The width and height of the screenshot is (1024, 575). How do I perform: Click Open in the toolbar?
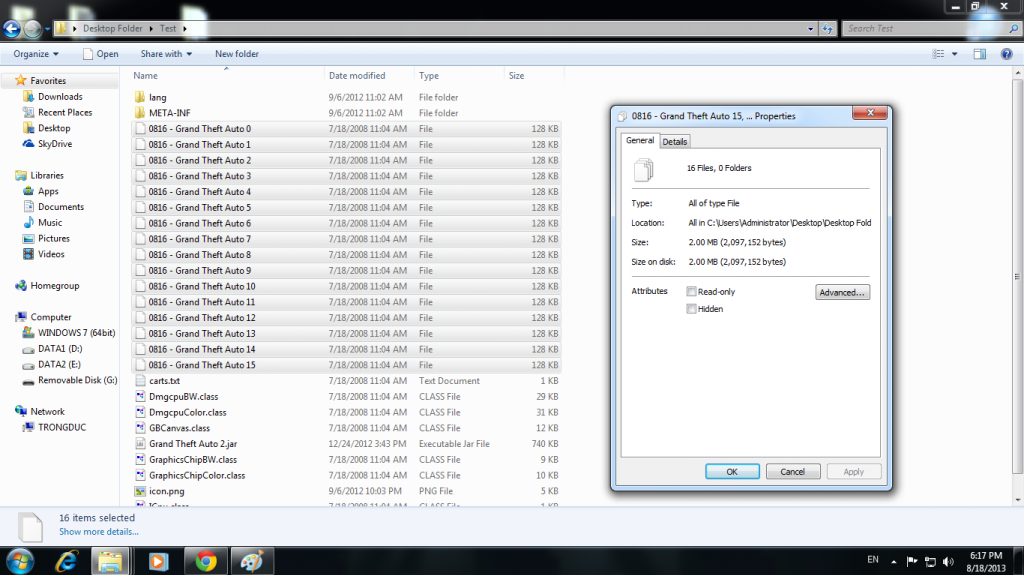tap(101, 54)
